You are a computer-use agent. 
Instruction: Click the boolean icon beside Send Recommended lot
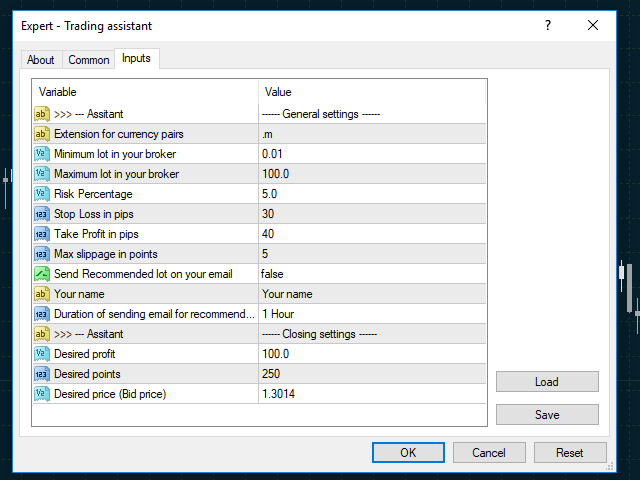42,274
